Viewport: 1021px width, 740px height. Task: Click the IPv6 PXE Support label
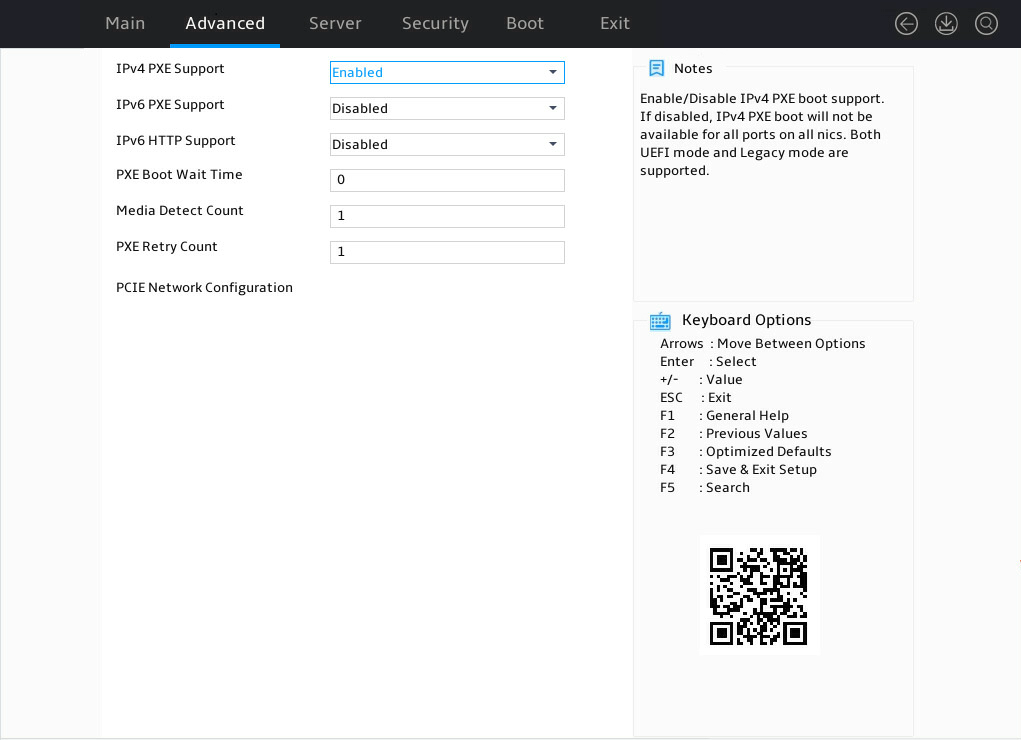[x=170, y=104]
